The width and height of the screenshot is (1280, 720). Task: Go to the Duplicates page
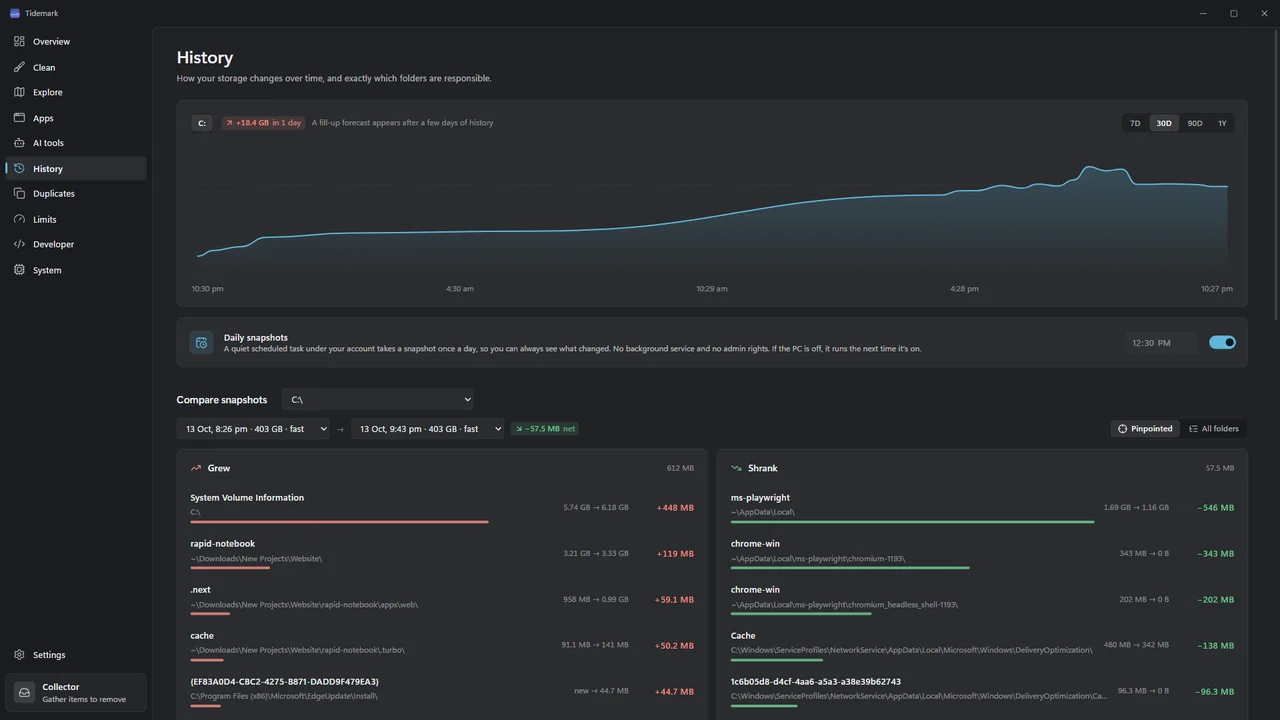(x=76, y=193)
